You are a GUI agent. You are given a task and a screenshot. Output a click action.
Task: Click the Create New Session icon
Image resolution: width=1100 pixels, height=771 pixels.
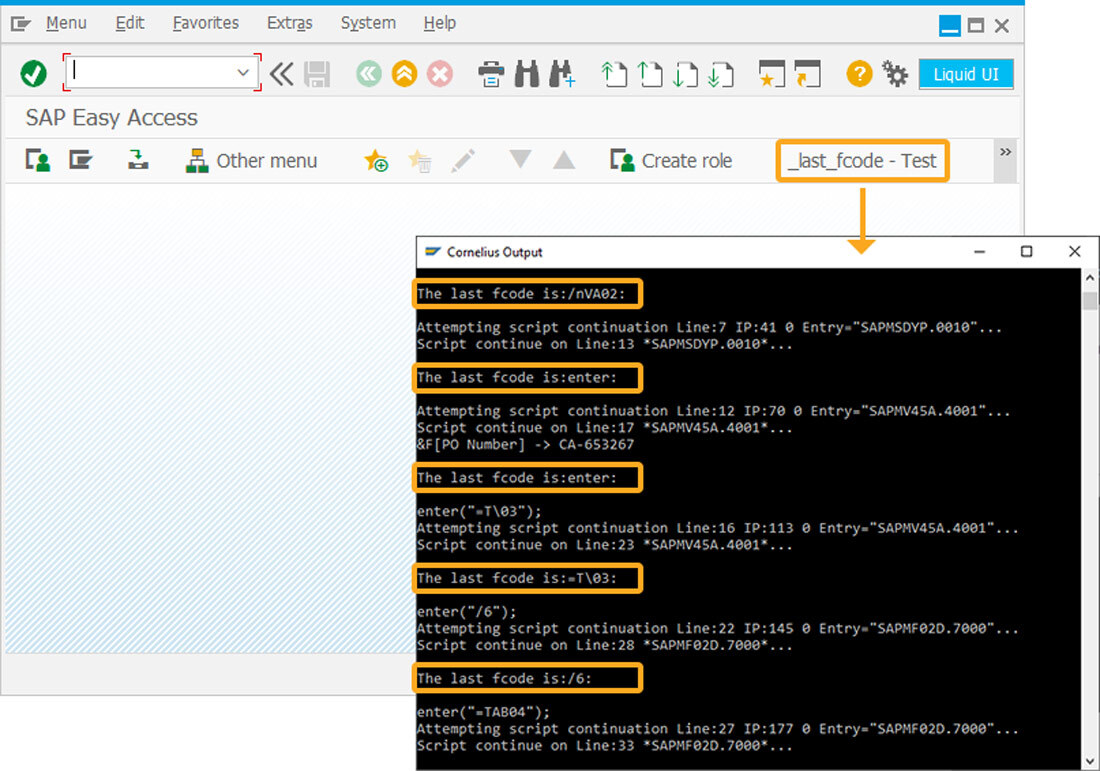click(772, 74)
